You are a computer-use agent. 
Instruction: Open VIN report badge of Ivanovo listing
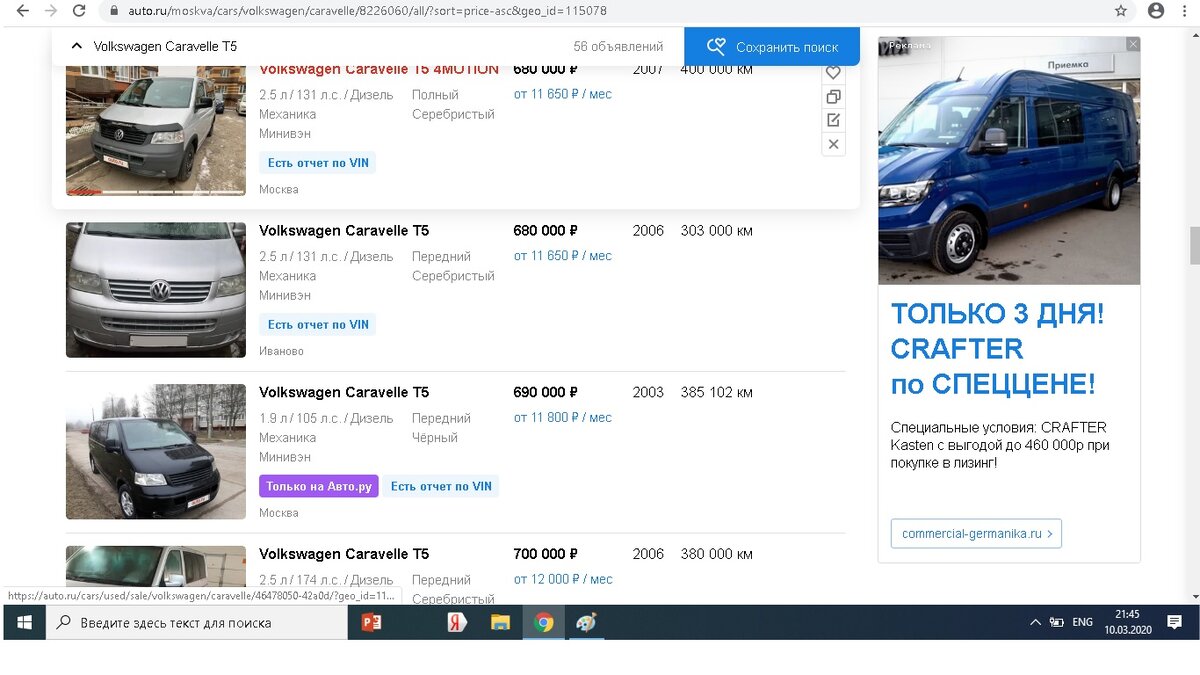point(318,325)
